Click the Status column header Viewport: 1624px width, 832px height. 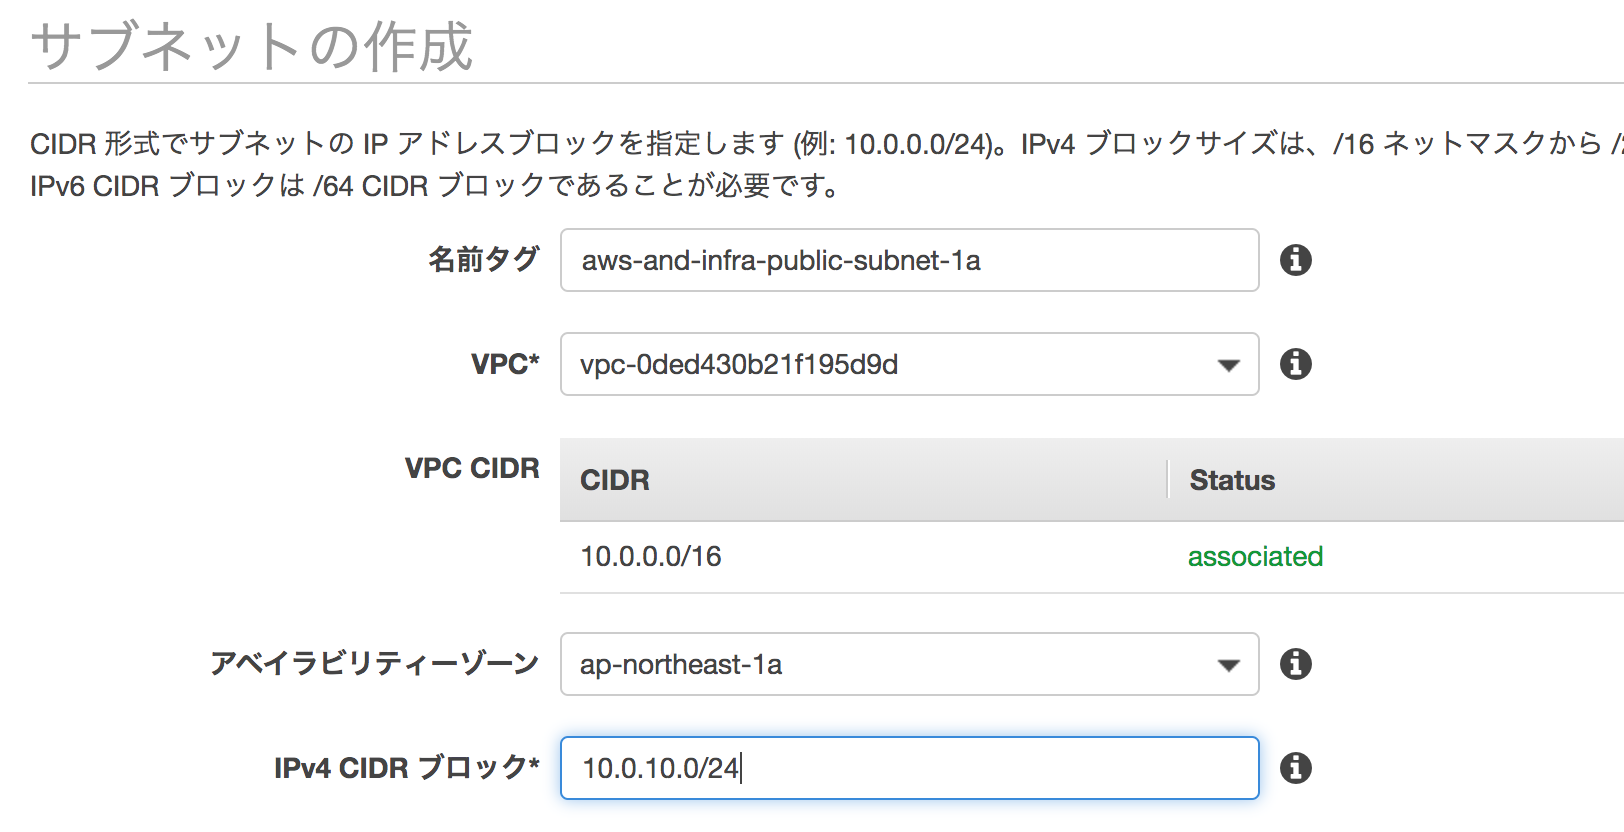[1232, 480]
